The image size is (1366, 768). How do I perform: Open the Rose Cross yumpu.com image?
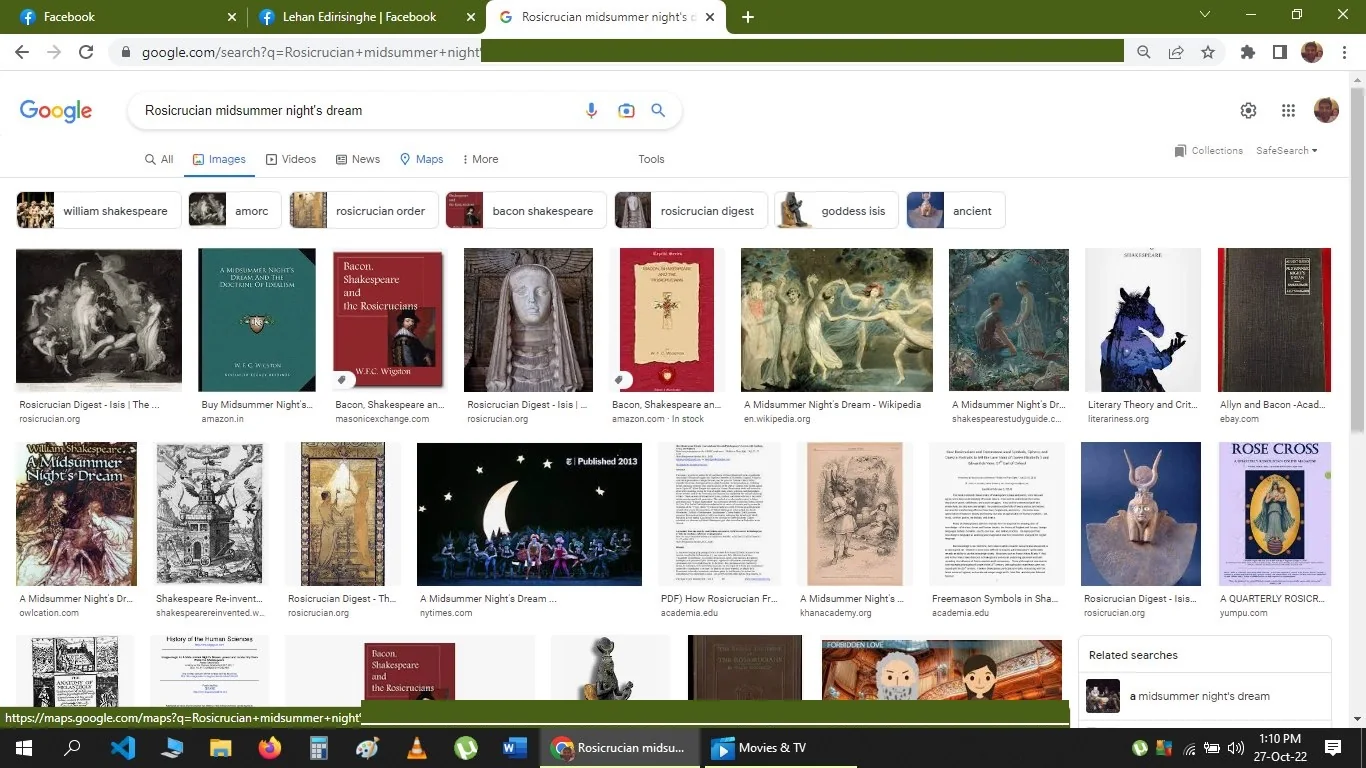pyautogui.click(x=1275, y=514)
